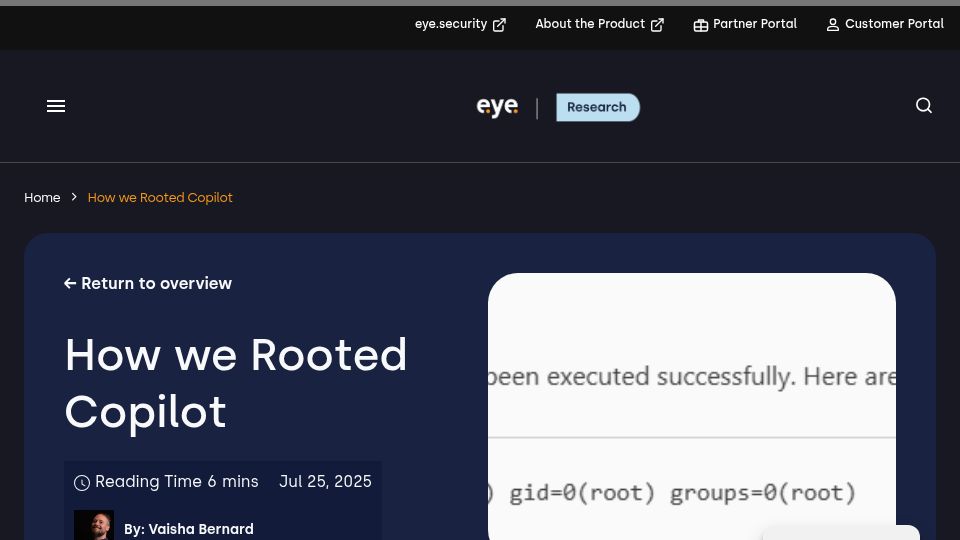Click the Partner Portal gift icon

point(700,25)
